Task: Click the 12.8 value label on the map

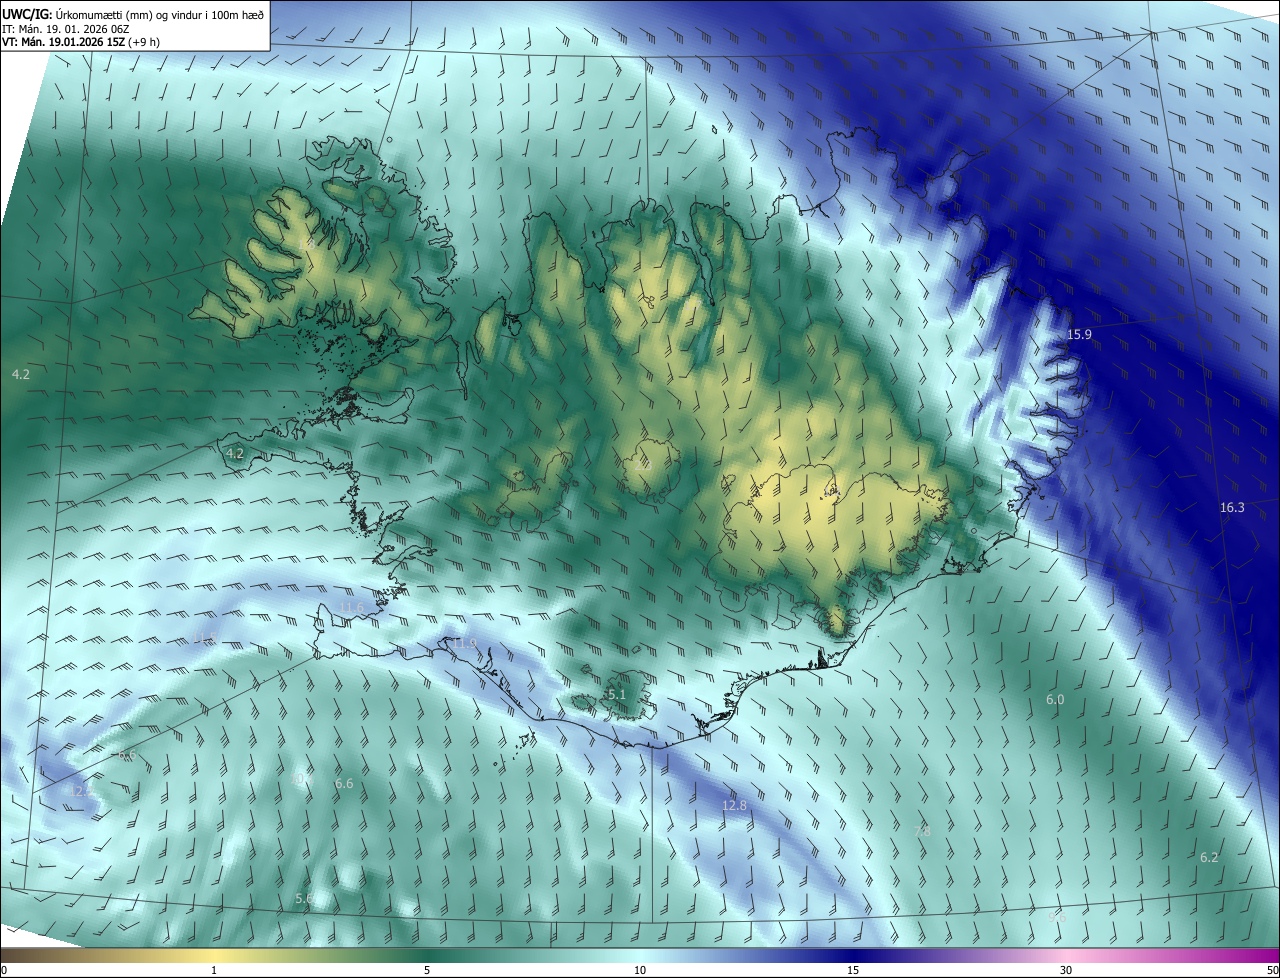Action: (x=734, y=805)
